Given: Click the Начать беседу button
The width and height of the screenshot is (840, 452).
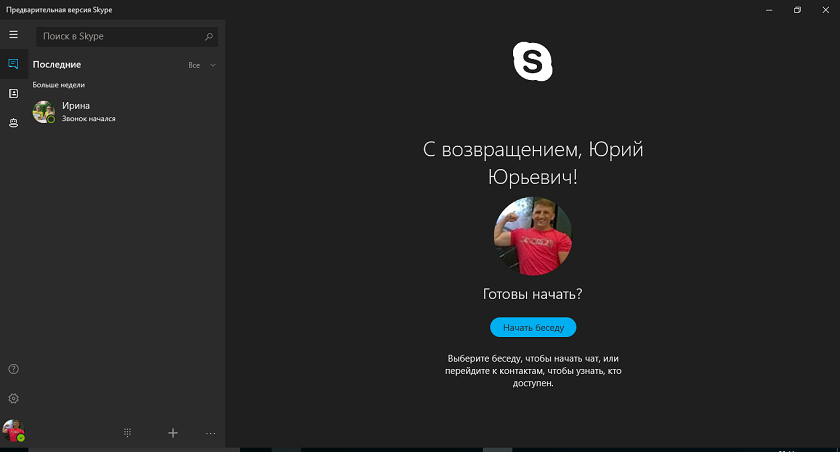Looking at the screenshot, I should tap(533, 327).
